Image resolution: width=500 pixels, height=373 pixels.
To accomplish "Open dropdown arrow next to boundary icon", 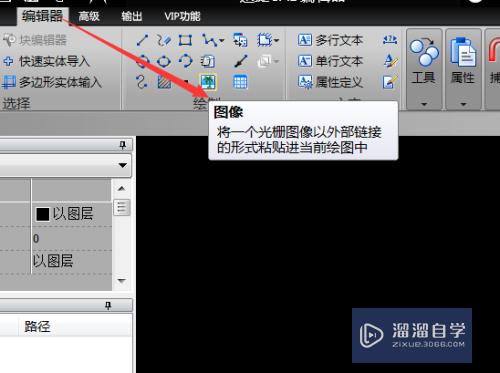I will 277,41.
